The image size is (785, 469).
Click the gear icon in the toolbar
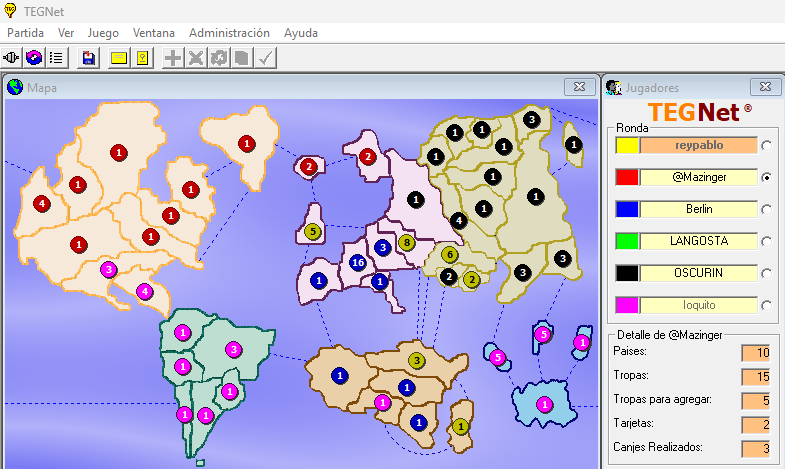pos(219,58)
